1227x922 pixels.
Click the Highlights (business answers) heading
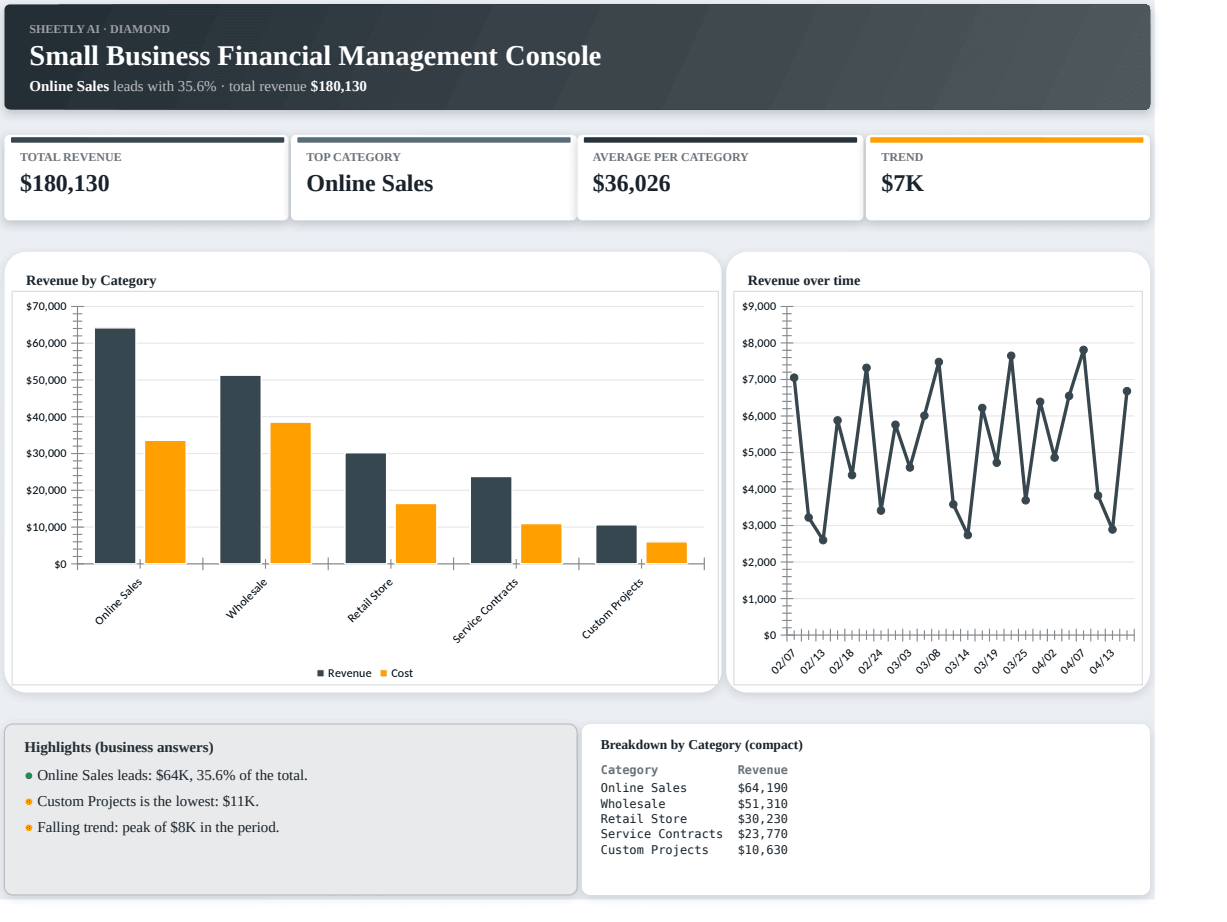click(x=118, y=747)
